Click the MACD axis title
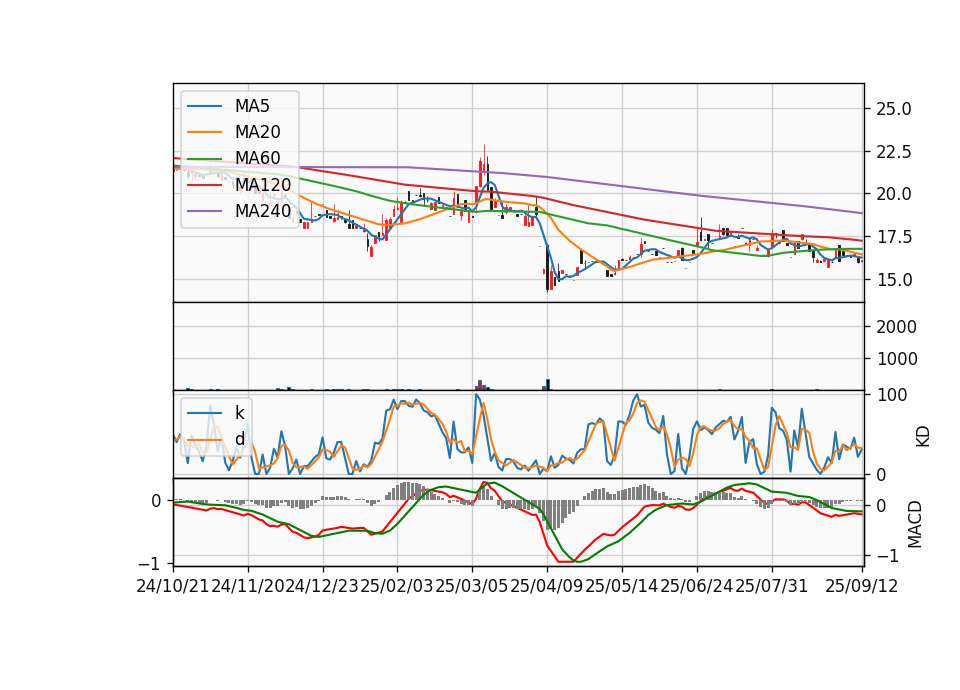 915,524
